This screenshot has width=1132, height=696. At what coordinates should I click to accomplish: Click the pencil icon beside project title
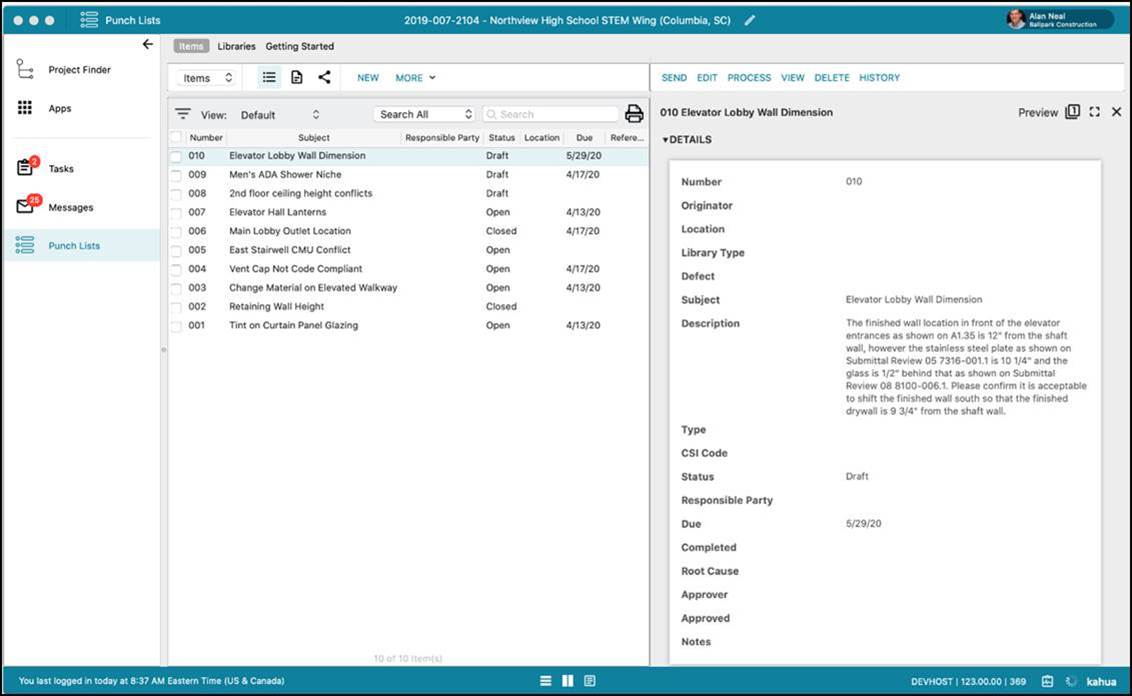point(750,20)
